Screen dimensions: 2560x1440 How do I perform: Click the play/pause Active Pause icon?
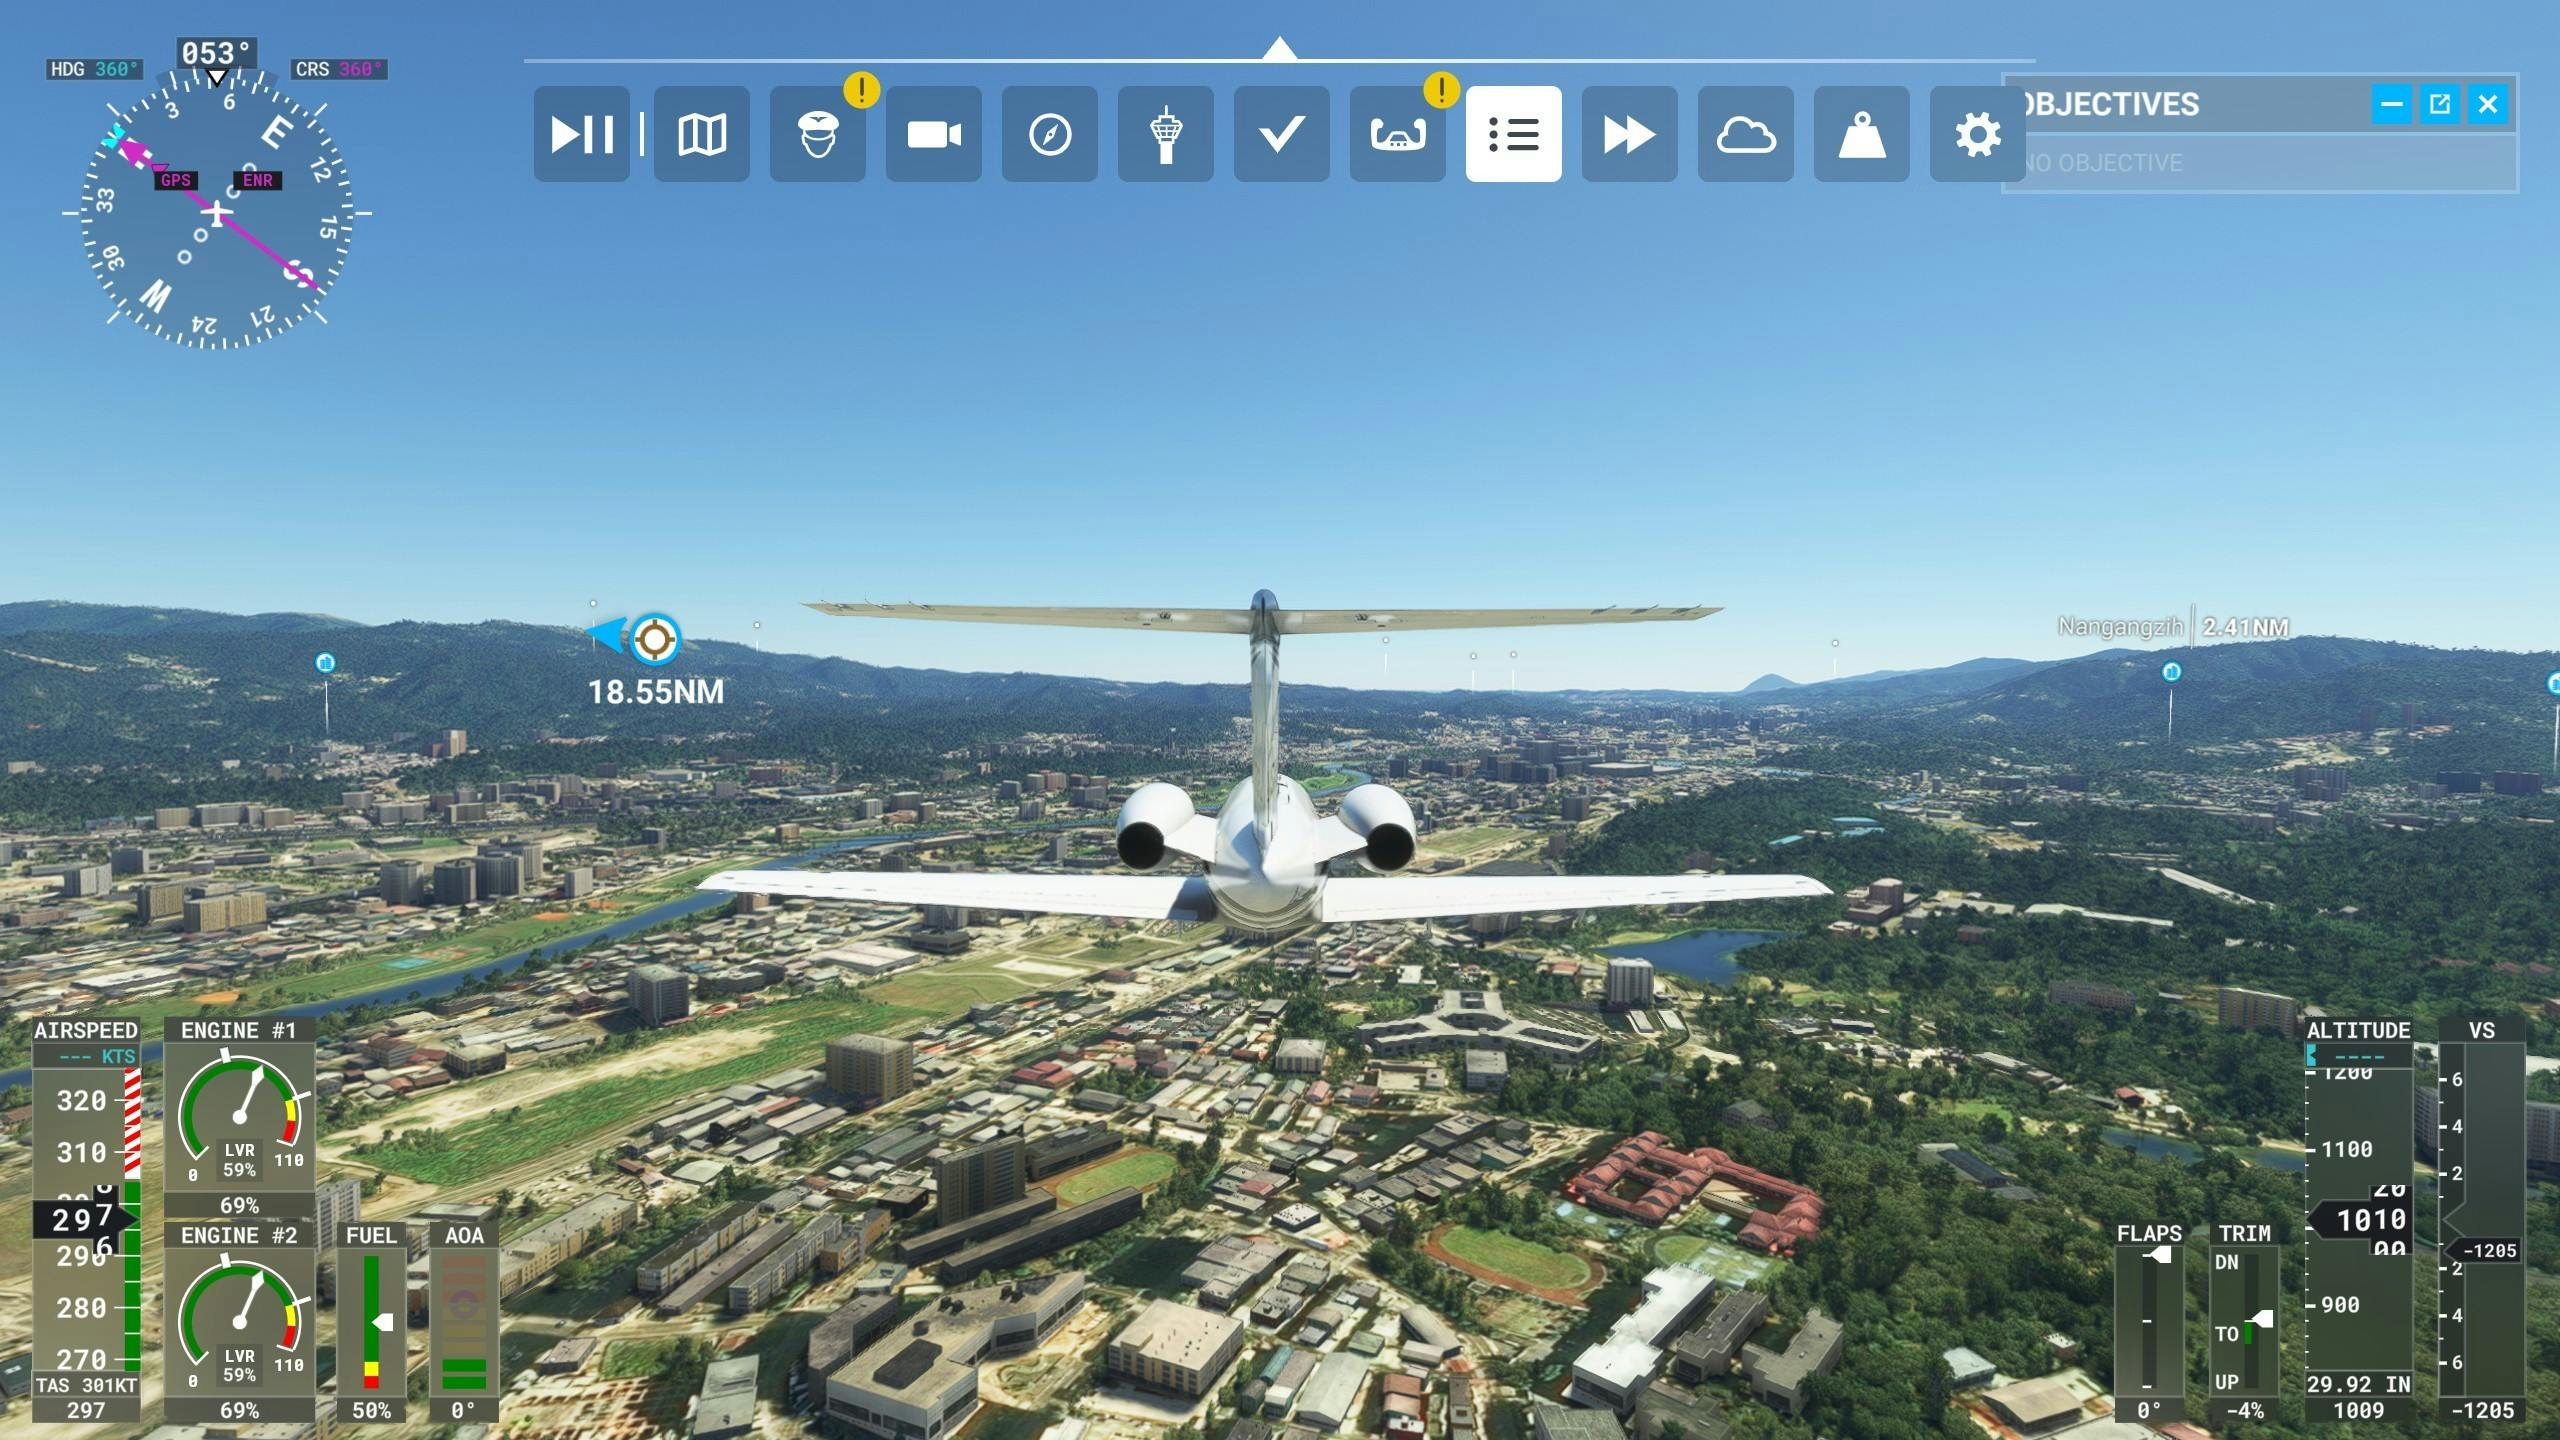(581, 134)
